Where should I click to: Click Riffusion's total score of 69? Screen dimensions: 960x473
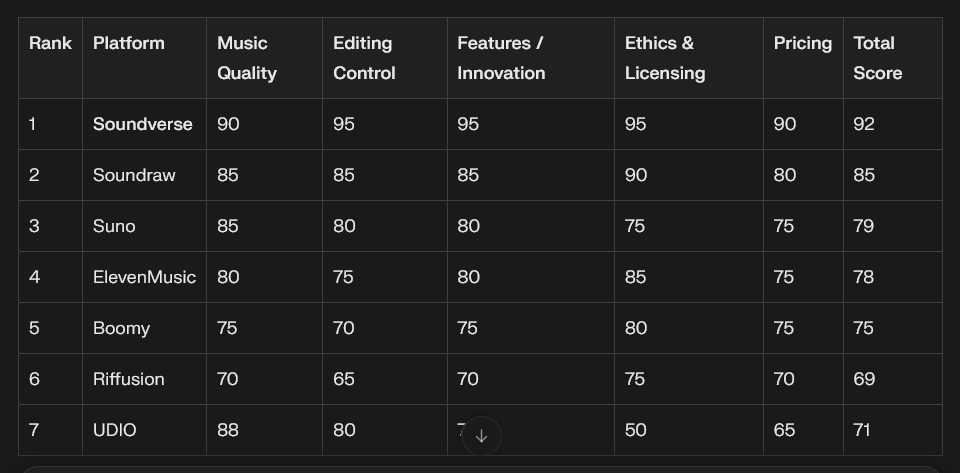864,379
